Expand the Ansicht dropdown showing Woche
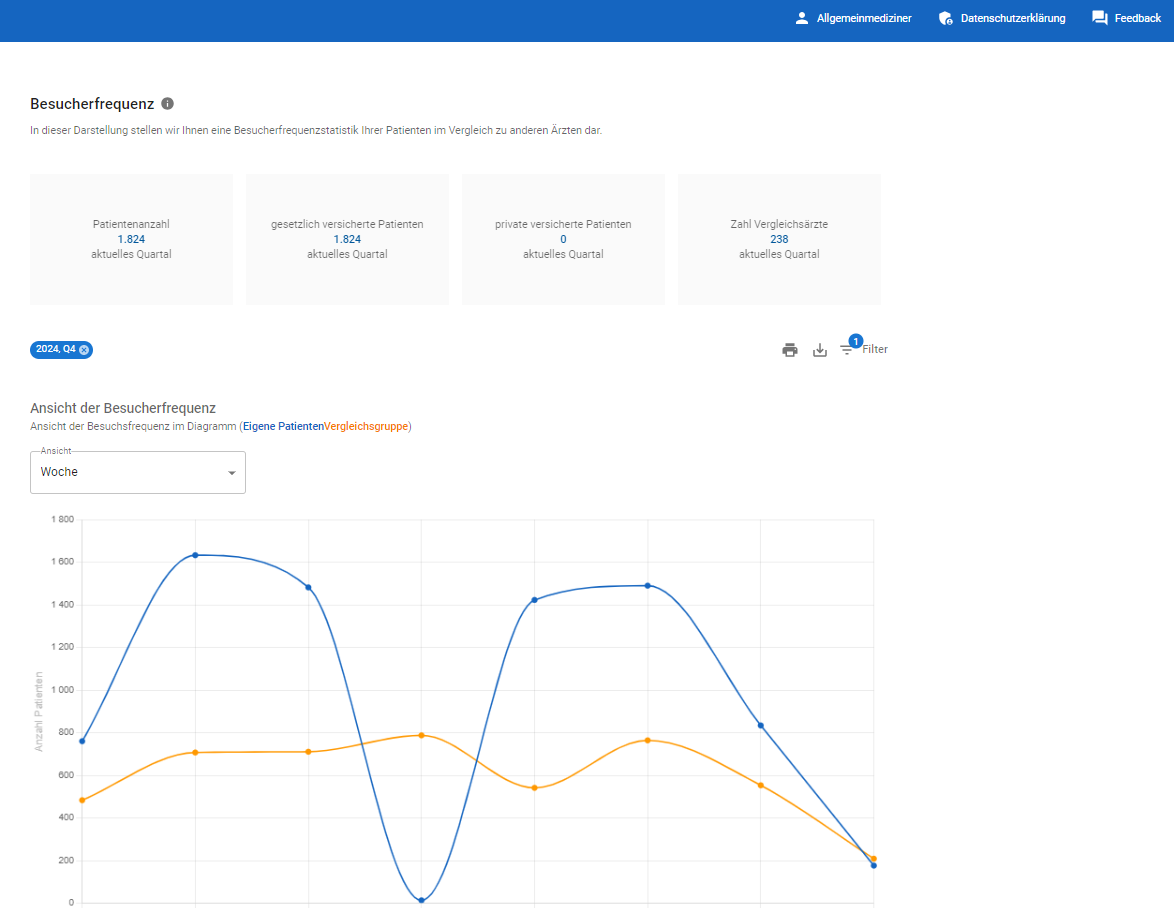 point(138,472)
